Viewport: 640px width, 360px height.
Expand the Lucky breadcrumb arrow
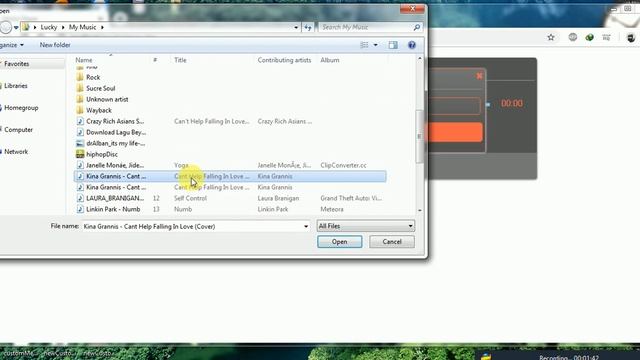pyautogui.click(x=63, y=27)
